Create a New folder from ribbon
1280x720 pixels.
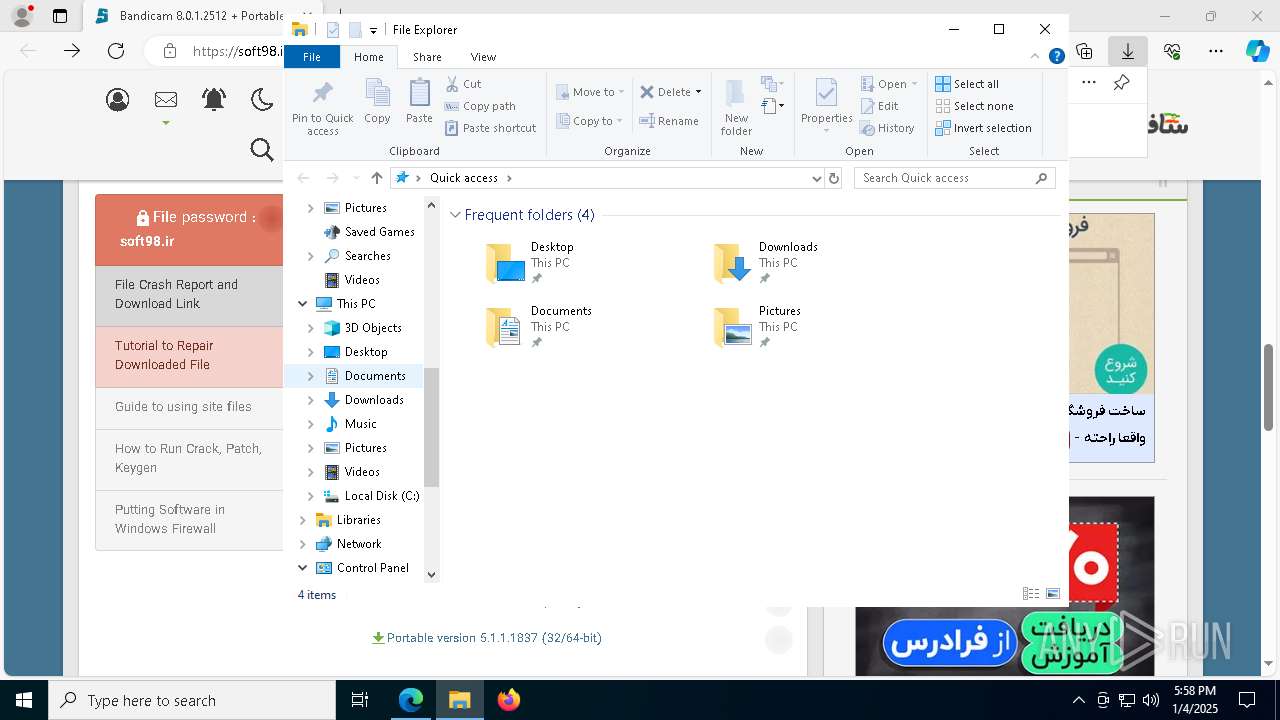pyautogui.click(x=736, y=107)
